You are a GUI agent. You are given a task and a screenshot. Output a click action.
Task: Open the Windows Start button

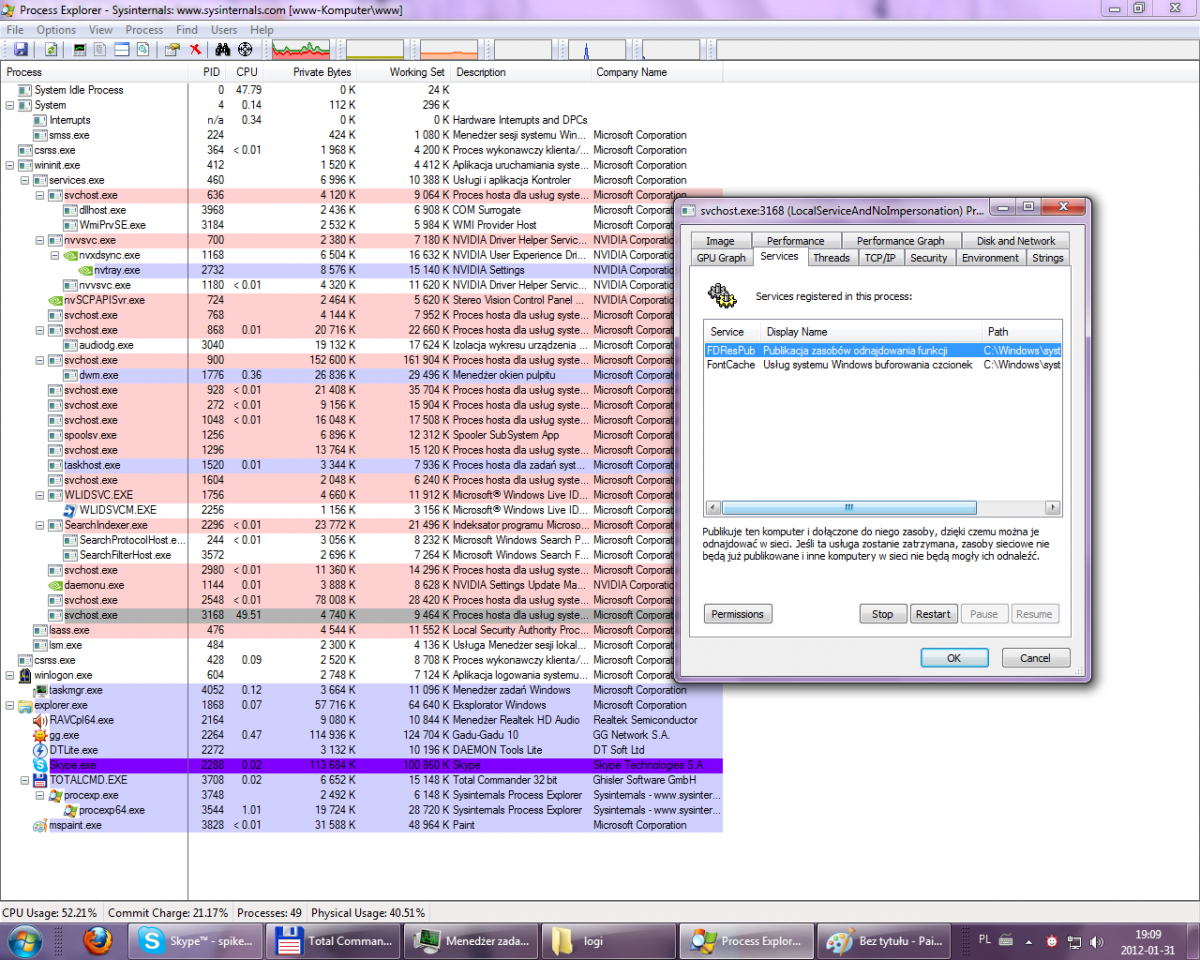tap(24, 941)
